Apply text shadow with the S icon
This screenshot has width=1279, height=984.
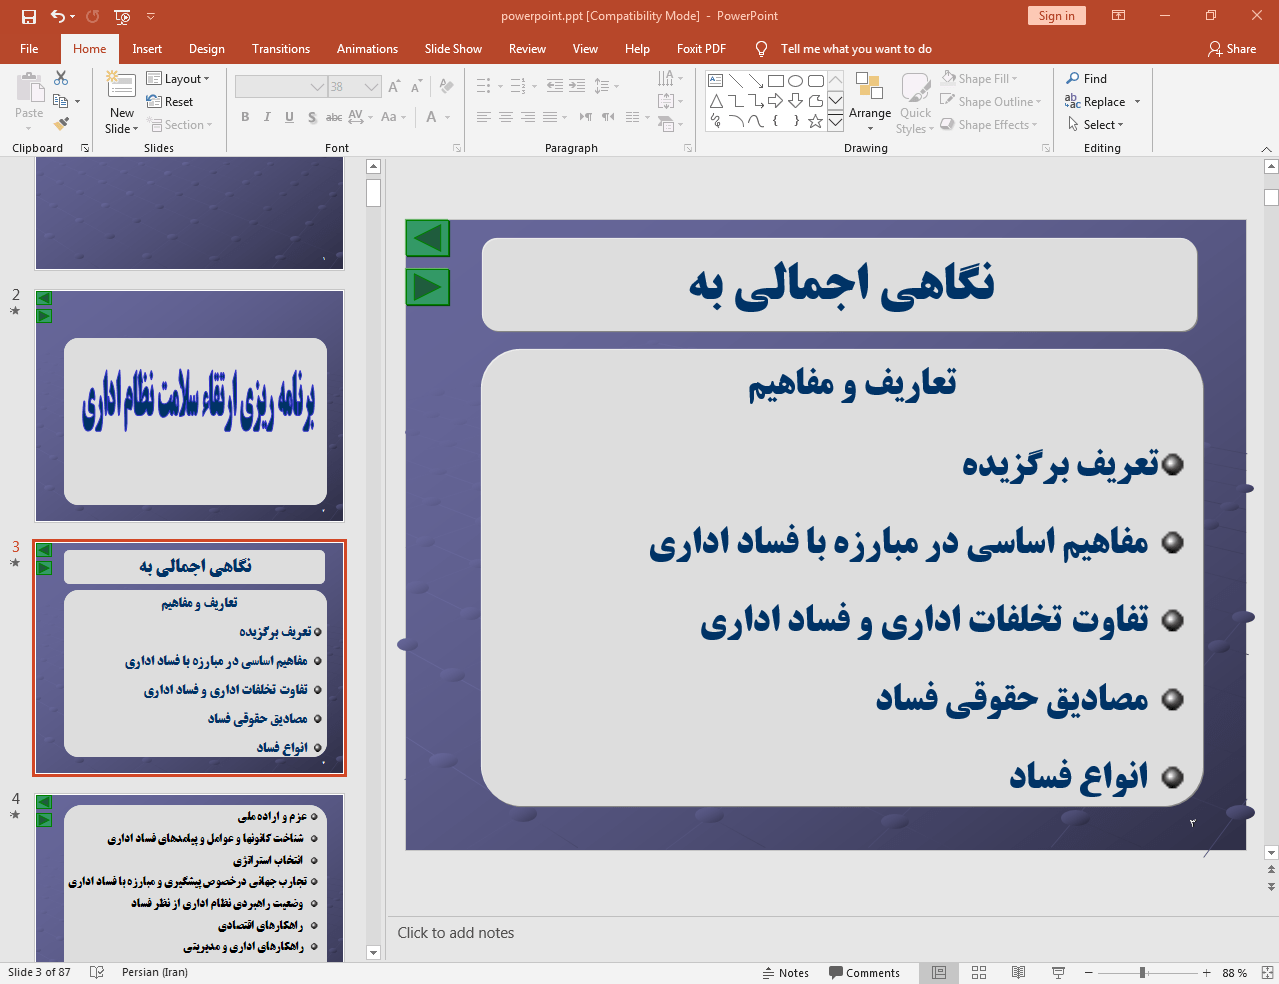pyautogui.click(x=312, y=117)
